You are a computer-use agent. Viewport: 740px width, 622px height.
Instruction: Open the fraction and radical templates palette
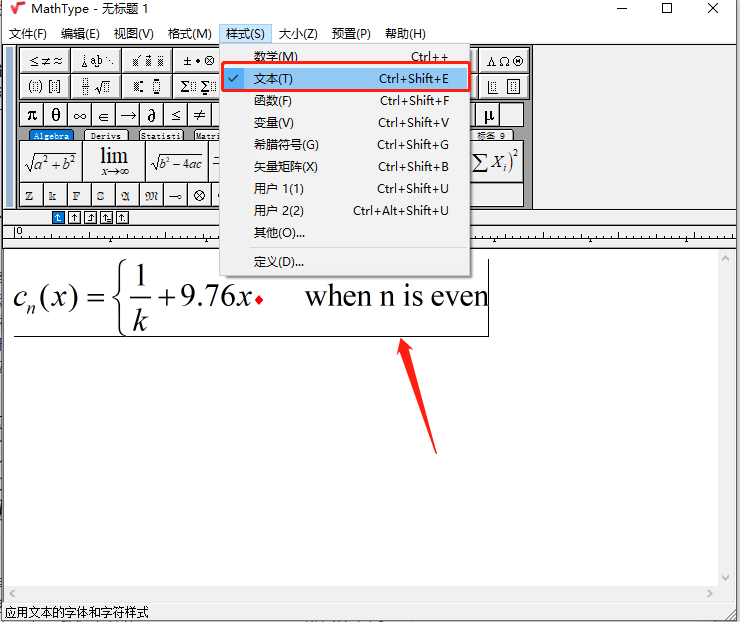[96, 86]
